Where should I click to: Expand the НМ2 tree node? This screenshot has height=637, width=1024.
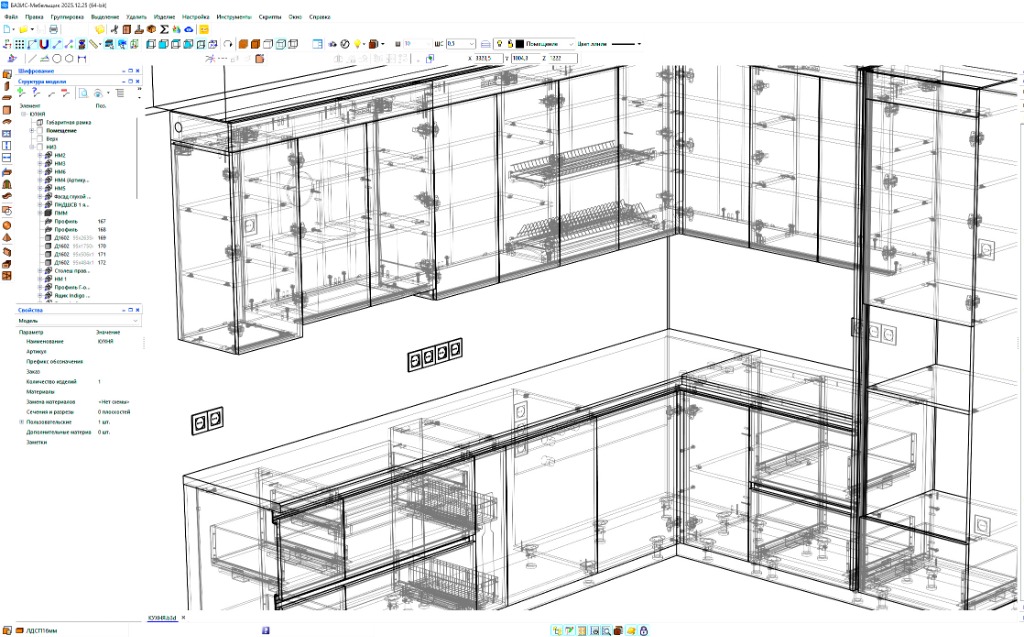40,156
